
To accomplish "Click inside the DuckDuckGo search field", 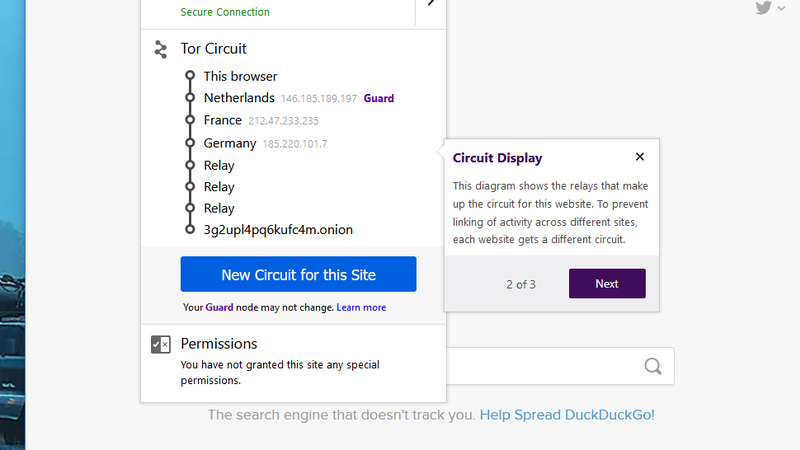I will tap(541, 366).
